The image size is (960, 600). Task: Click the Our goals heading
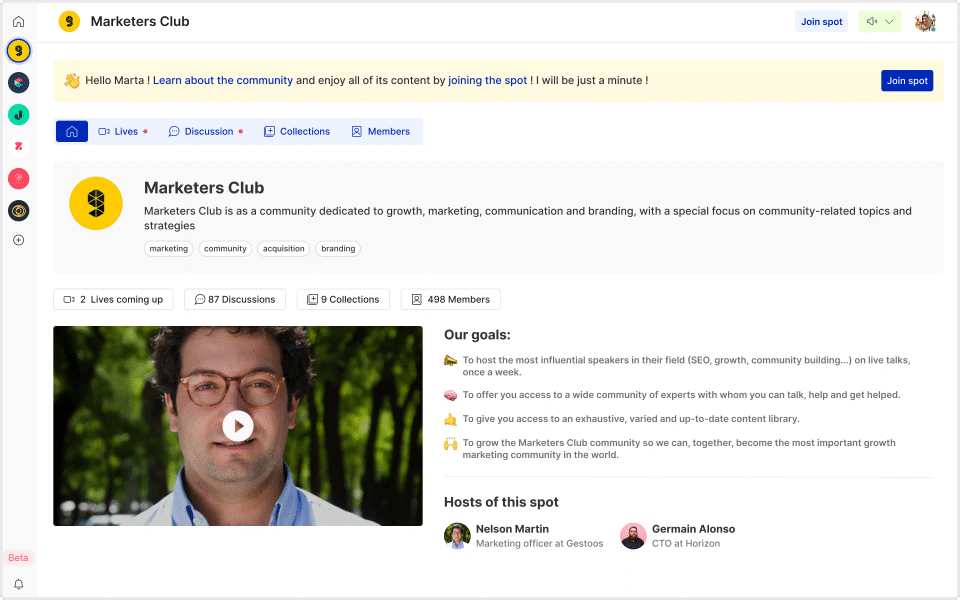point(477,335)
